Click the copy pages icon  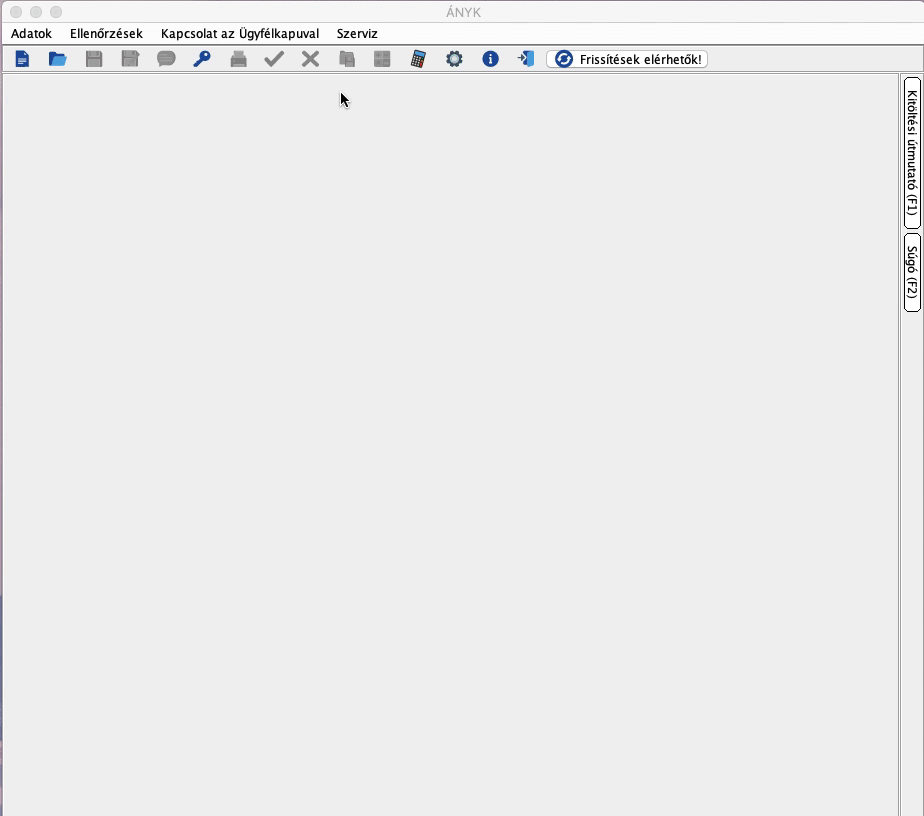tap(347, 59)
